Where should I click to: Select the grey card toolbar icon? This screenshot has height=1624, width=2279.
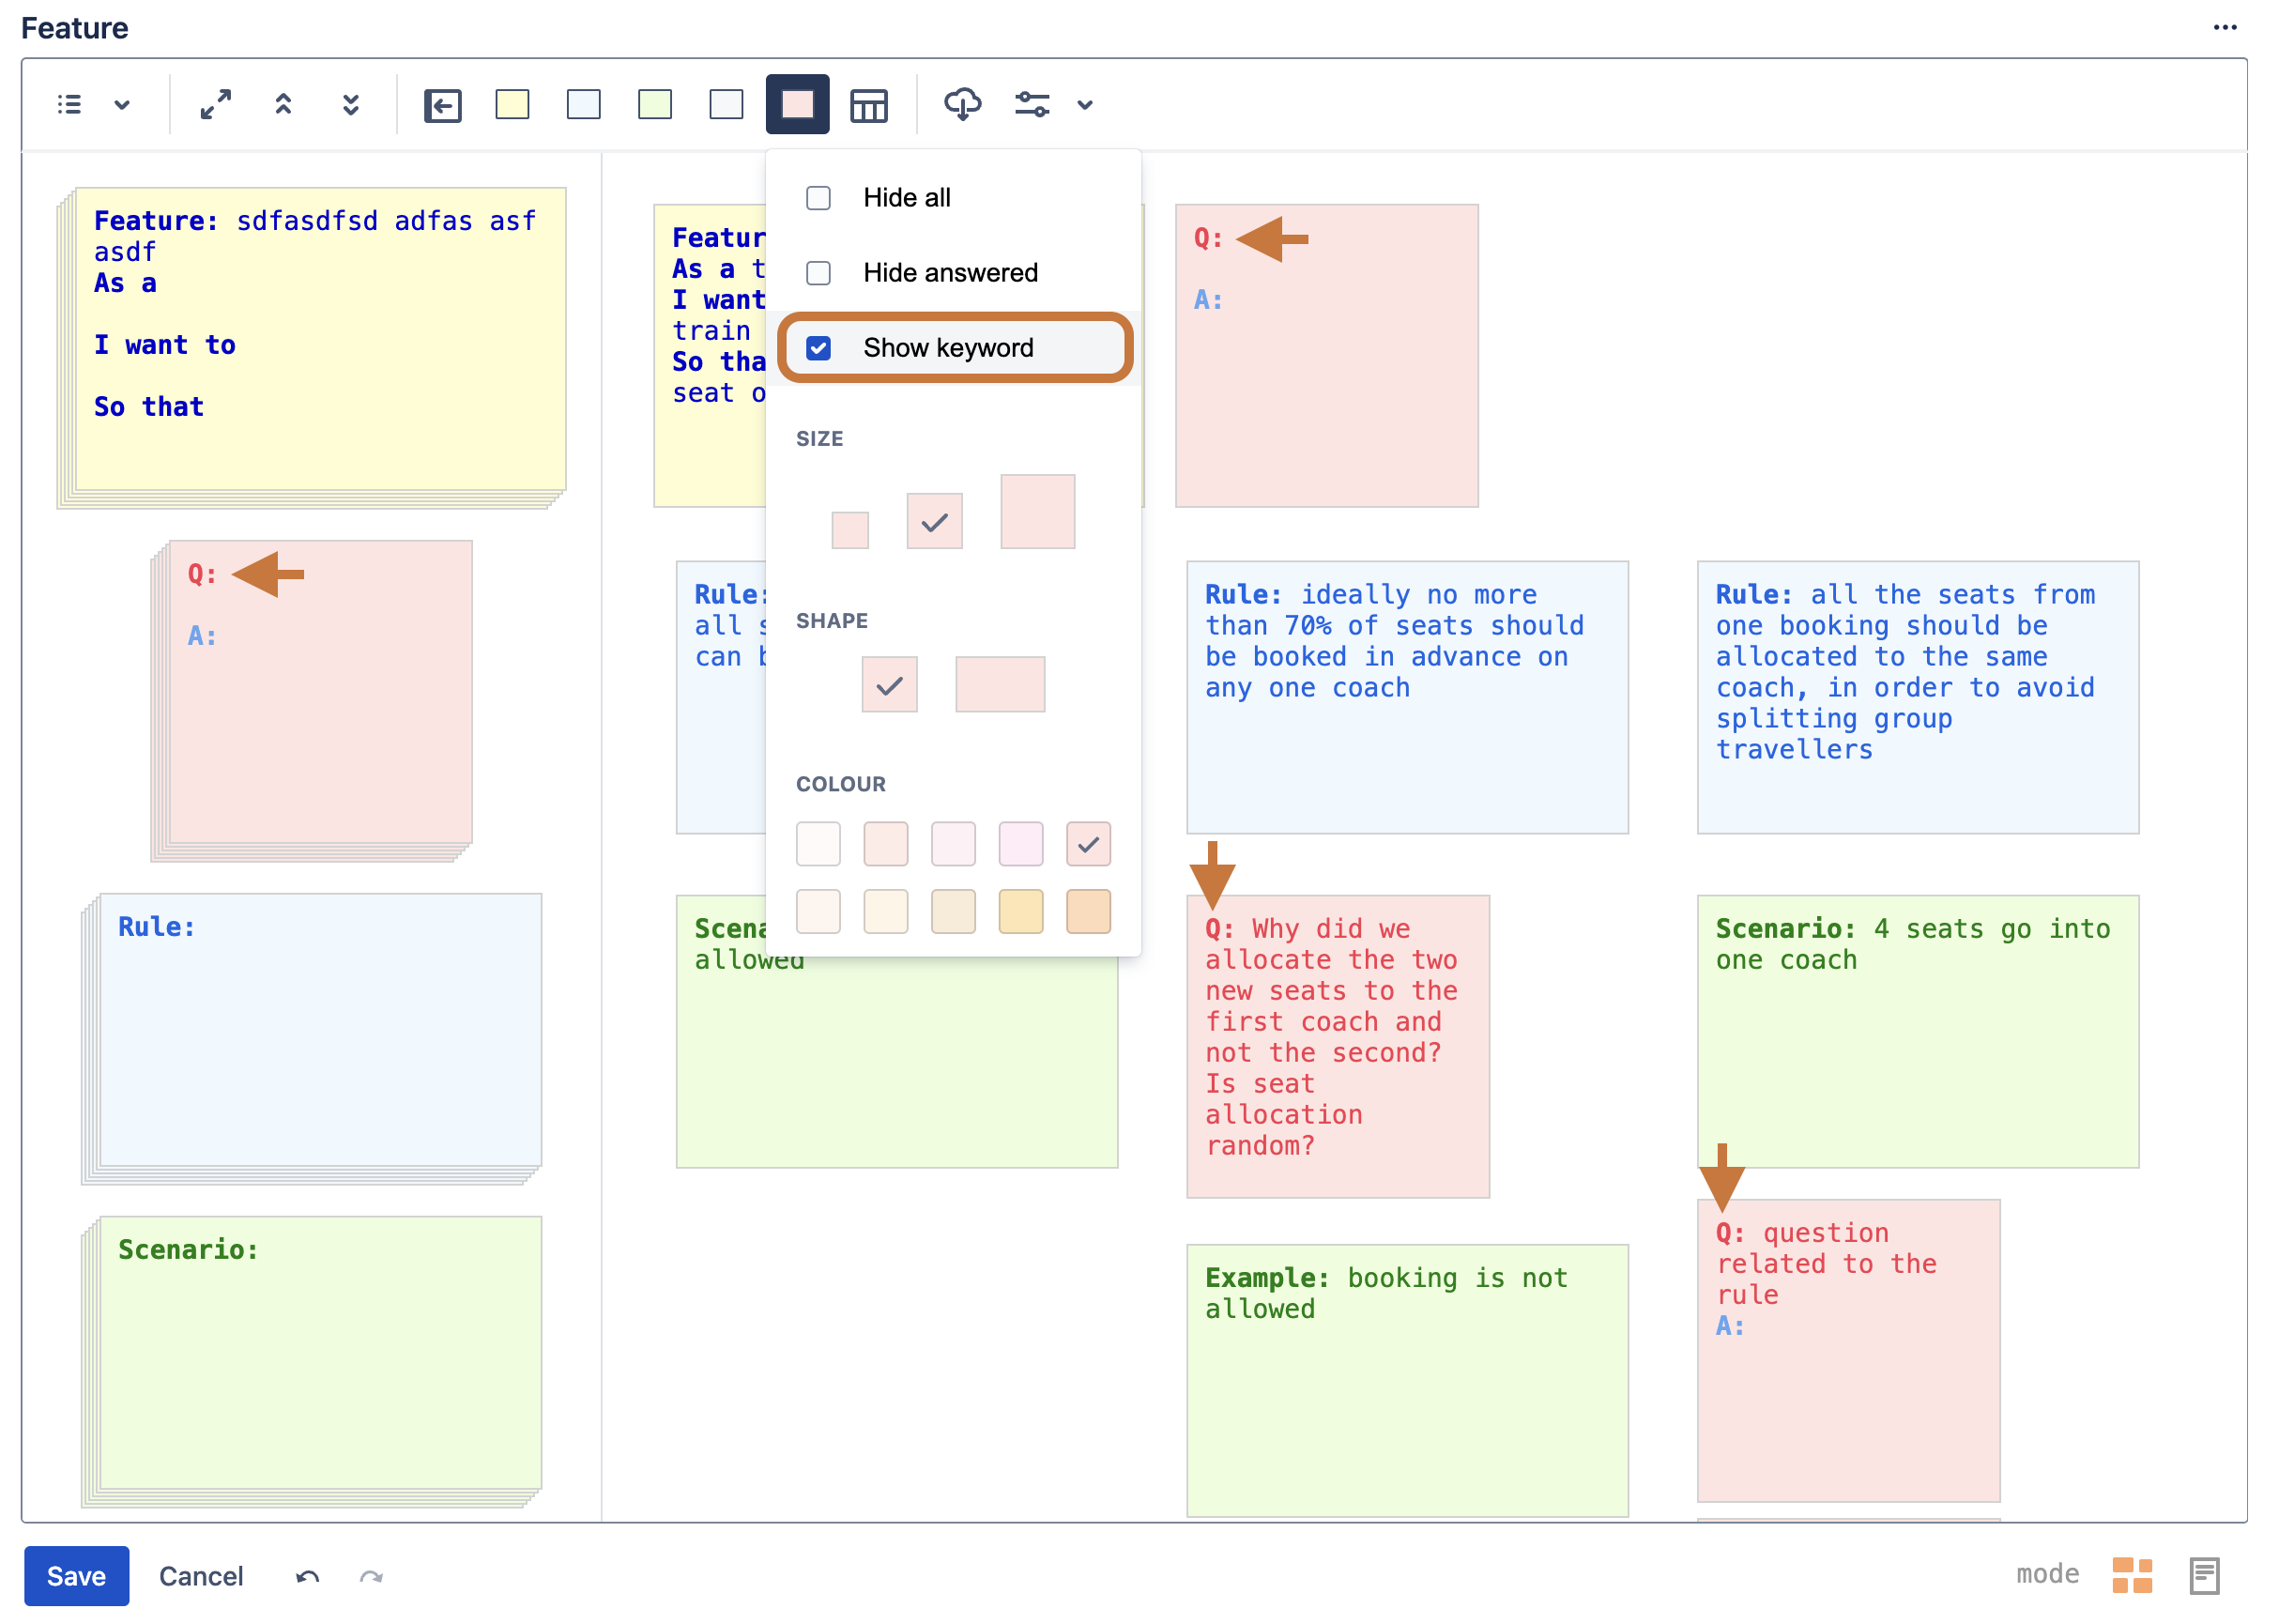coord(727,104)
